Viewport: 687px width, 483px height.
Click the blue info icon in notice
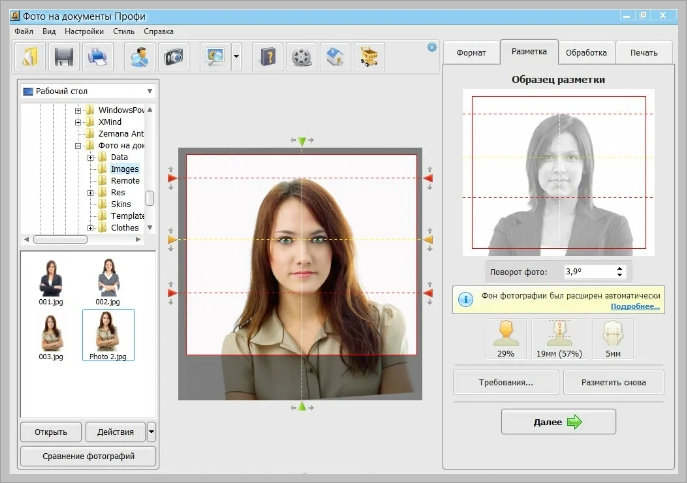coord(465,299)
